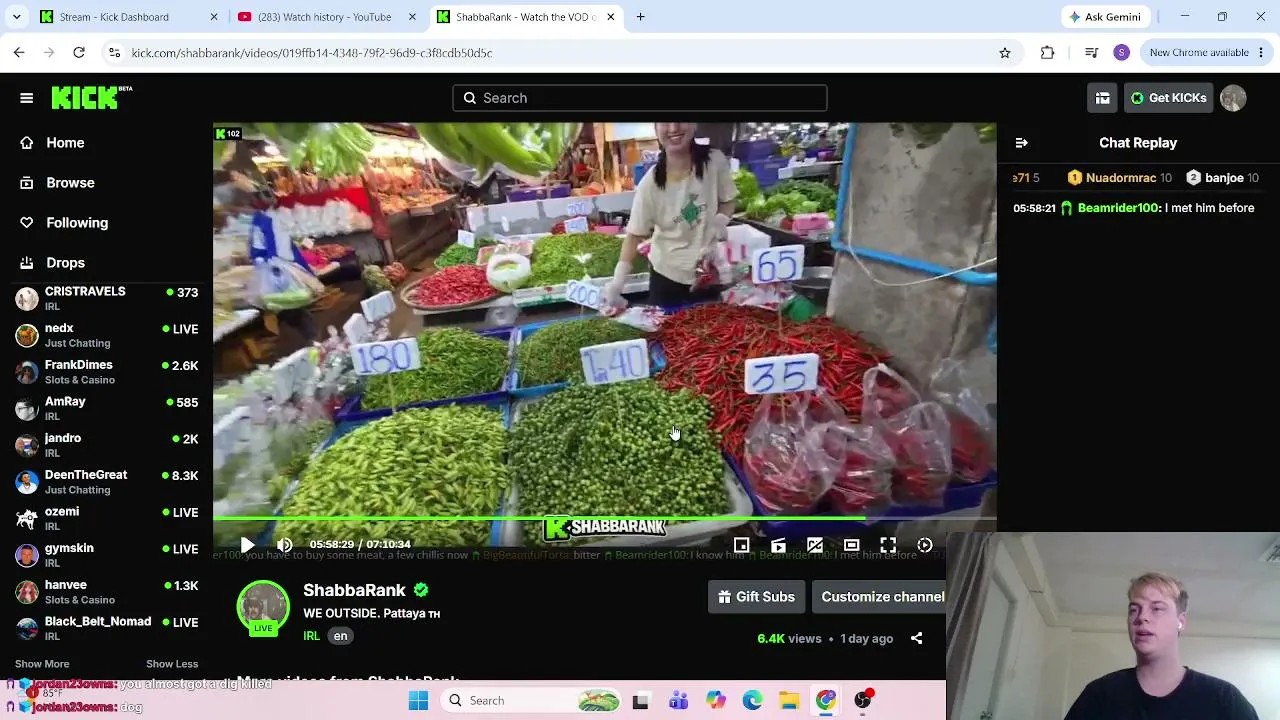Open File Explorer from the taskbar
Image resolution: width=1280 pixels, height=720 pixels.
(x=789, y=701)
